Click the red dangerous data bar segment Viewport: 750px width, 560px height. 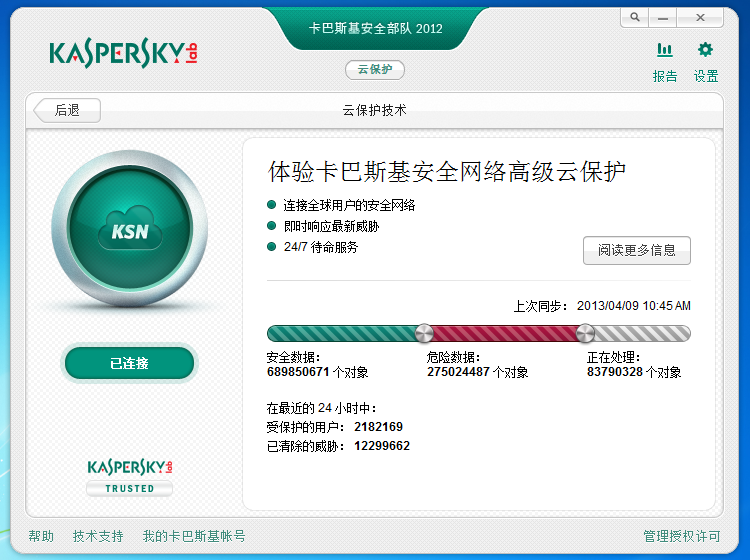point(504,333)
